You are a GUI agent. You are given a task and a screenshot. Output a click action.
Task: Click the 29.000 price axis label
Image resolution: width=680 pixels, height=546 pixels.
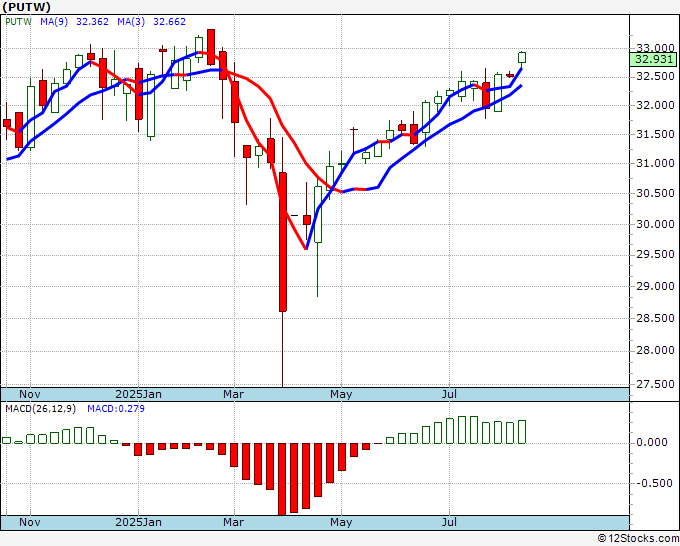[x=655, y=286]
